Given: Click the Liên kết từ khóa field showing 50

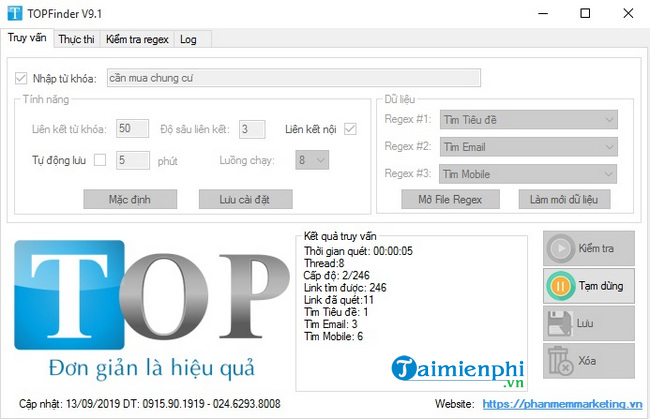Looking at the screenshot, I should (x=132, y=128).
